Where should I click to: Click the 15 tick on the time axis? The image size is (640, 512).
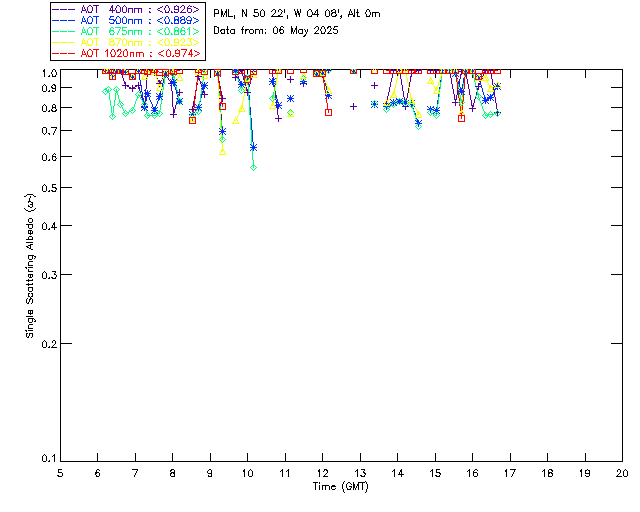pos(435,472)
